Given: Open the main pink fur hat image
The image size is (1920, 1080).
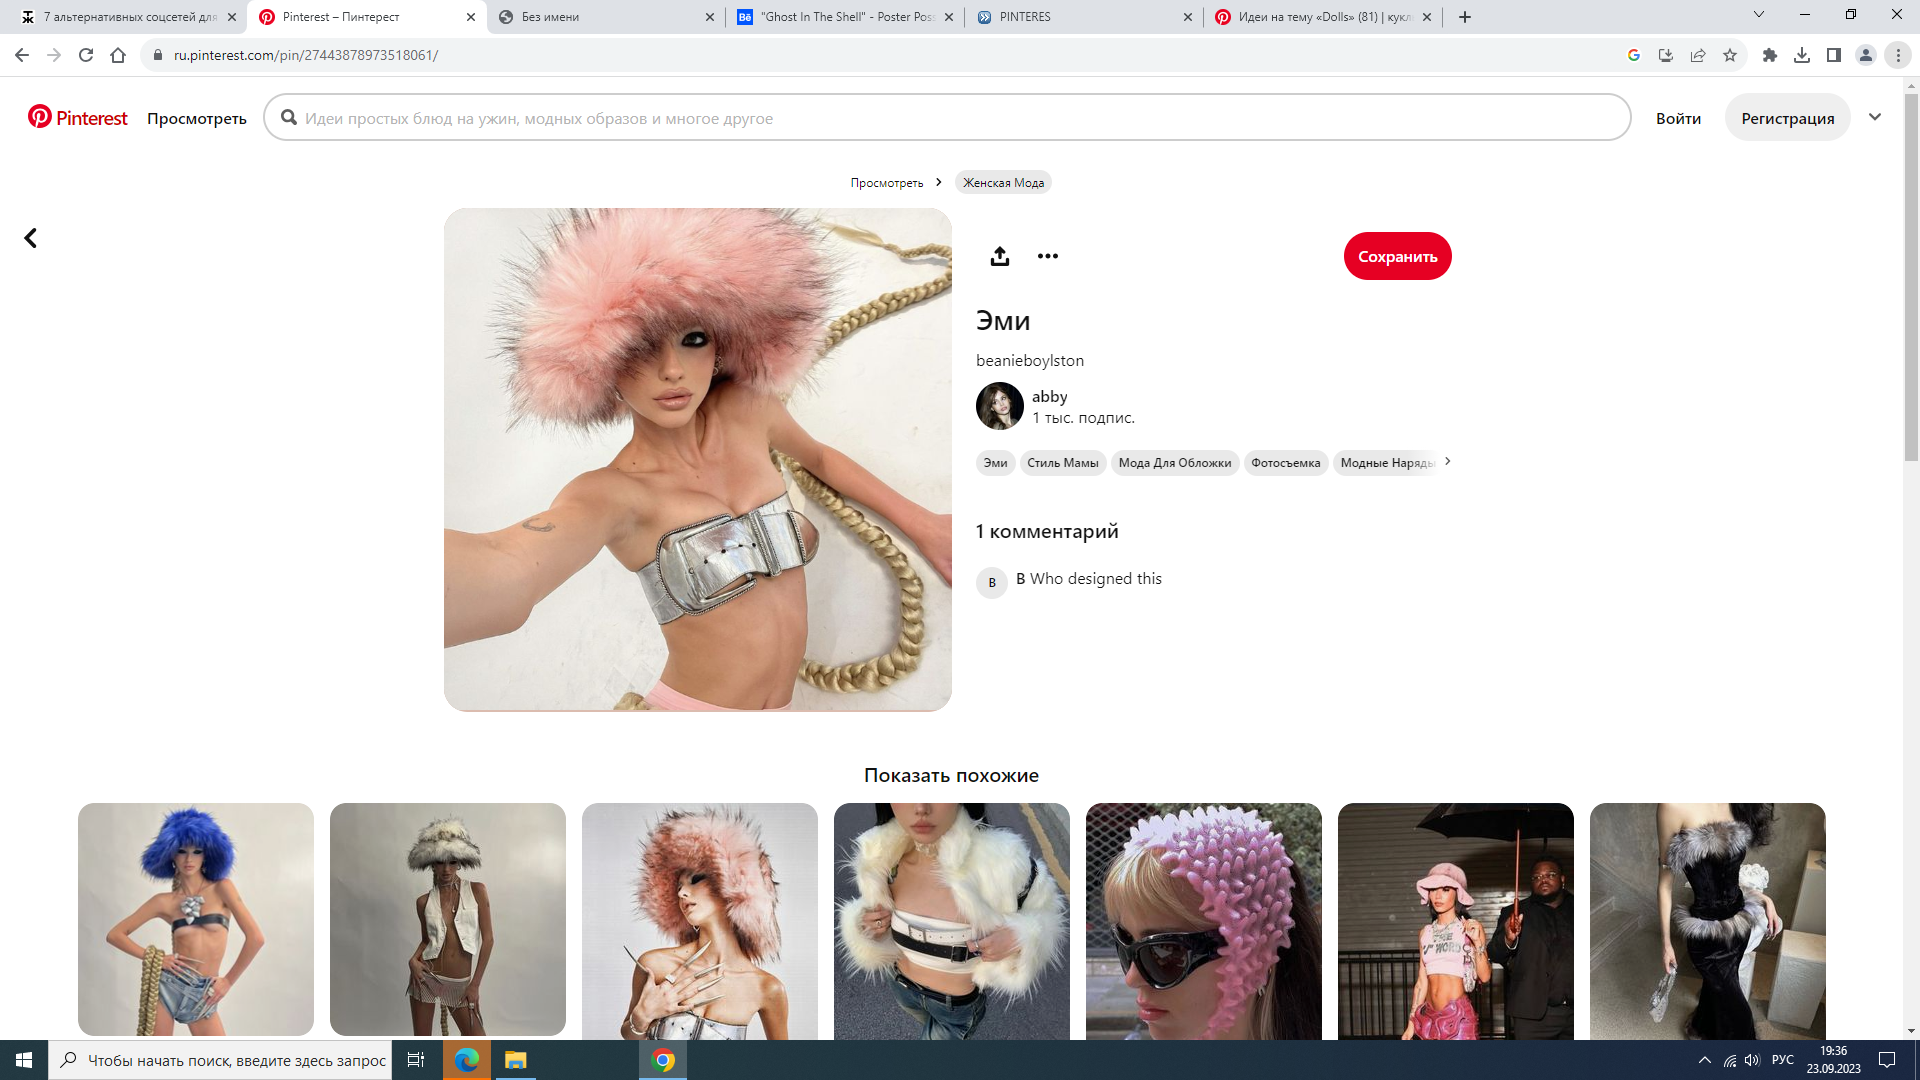Looking at the screenshot, I should point(697,460).
